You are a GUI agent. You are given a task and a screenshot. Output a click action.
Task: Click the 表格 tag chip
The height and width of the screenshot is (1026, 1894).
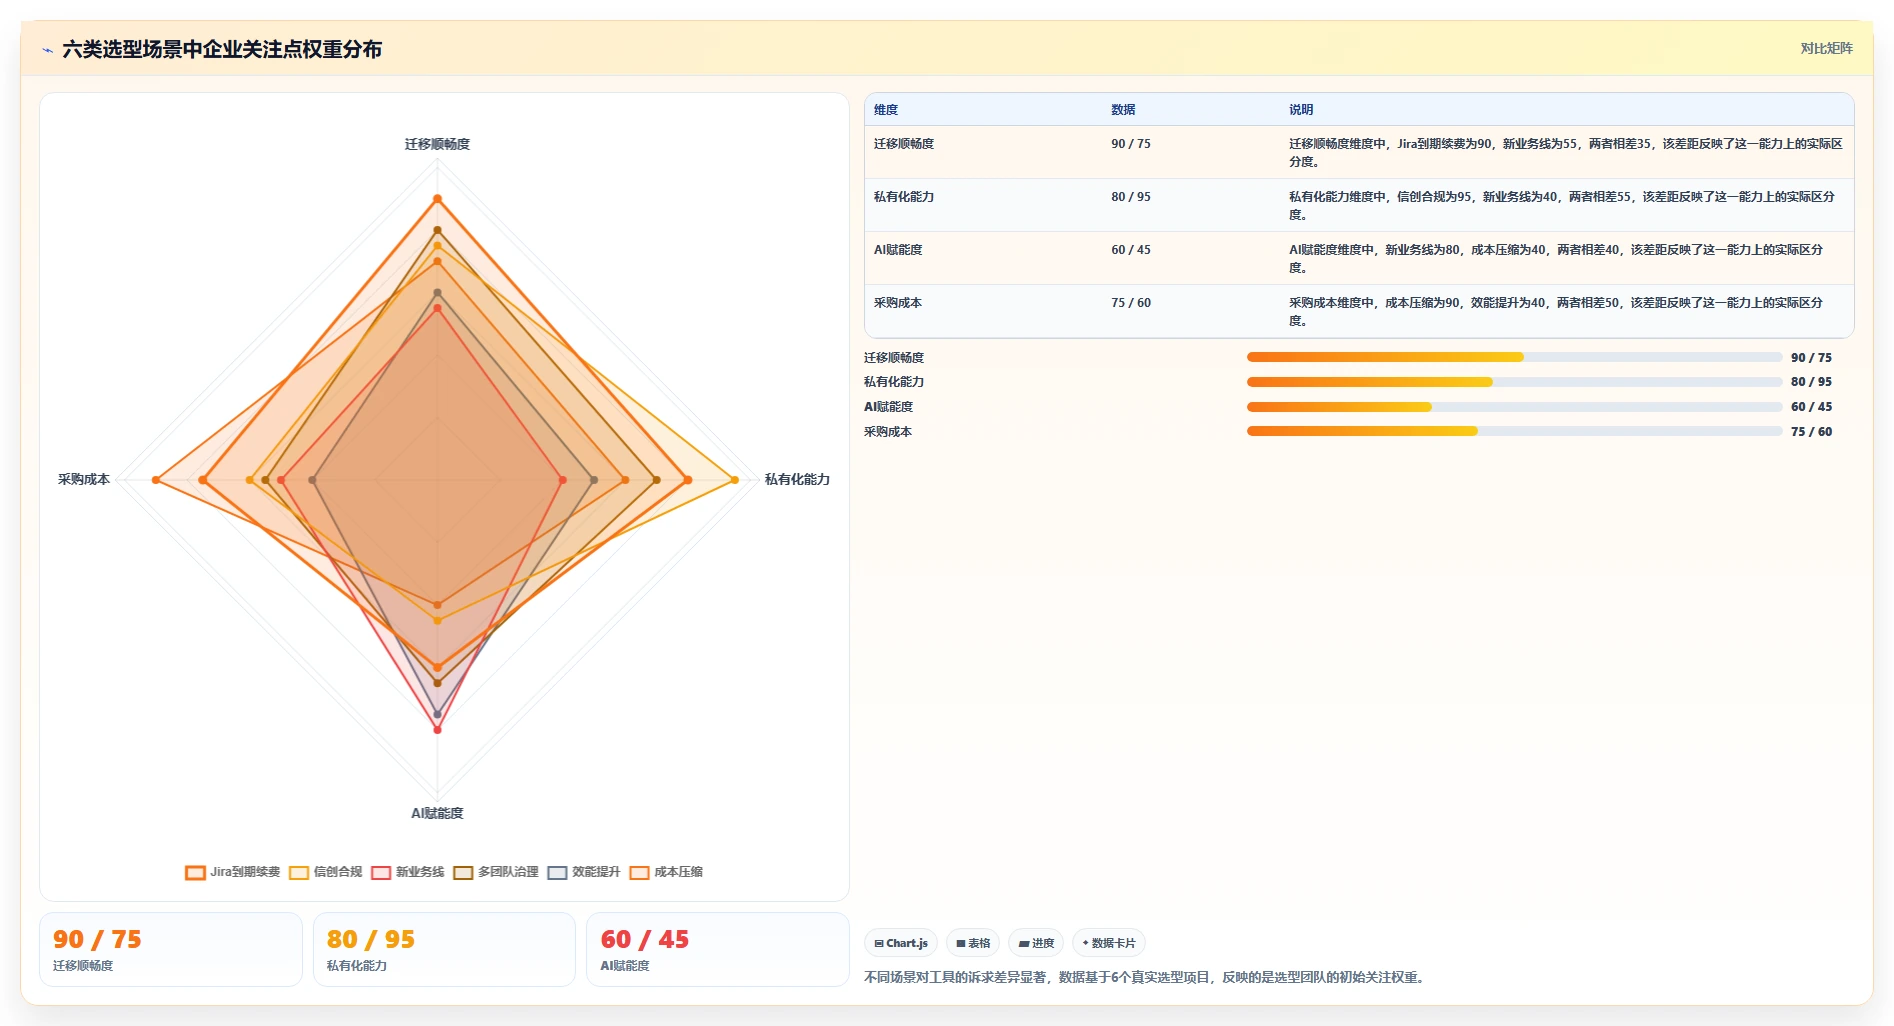click(973, 943)
